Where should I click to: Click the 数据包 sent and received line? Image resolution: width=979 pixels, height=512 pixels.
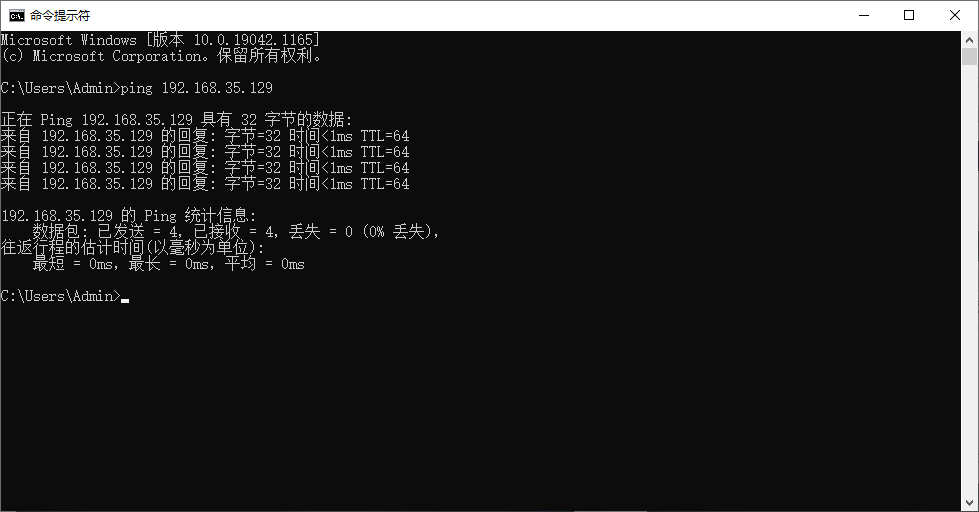click(236, 232)
